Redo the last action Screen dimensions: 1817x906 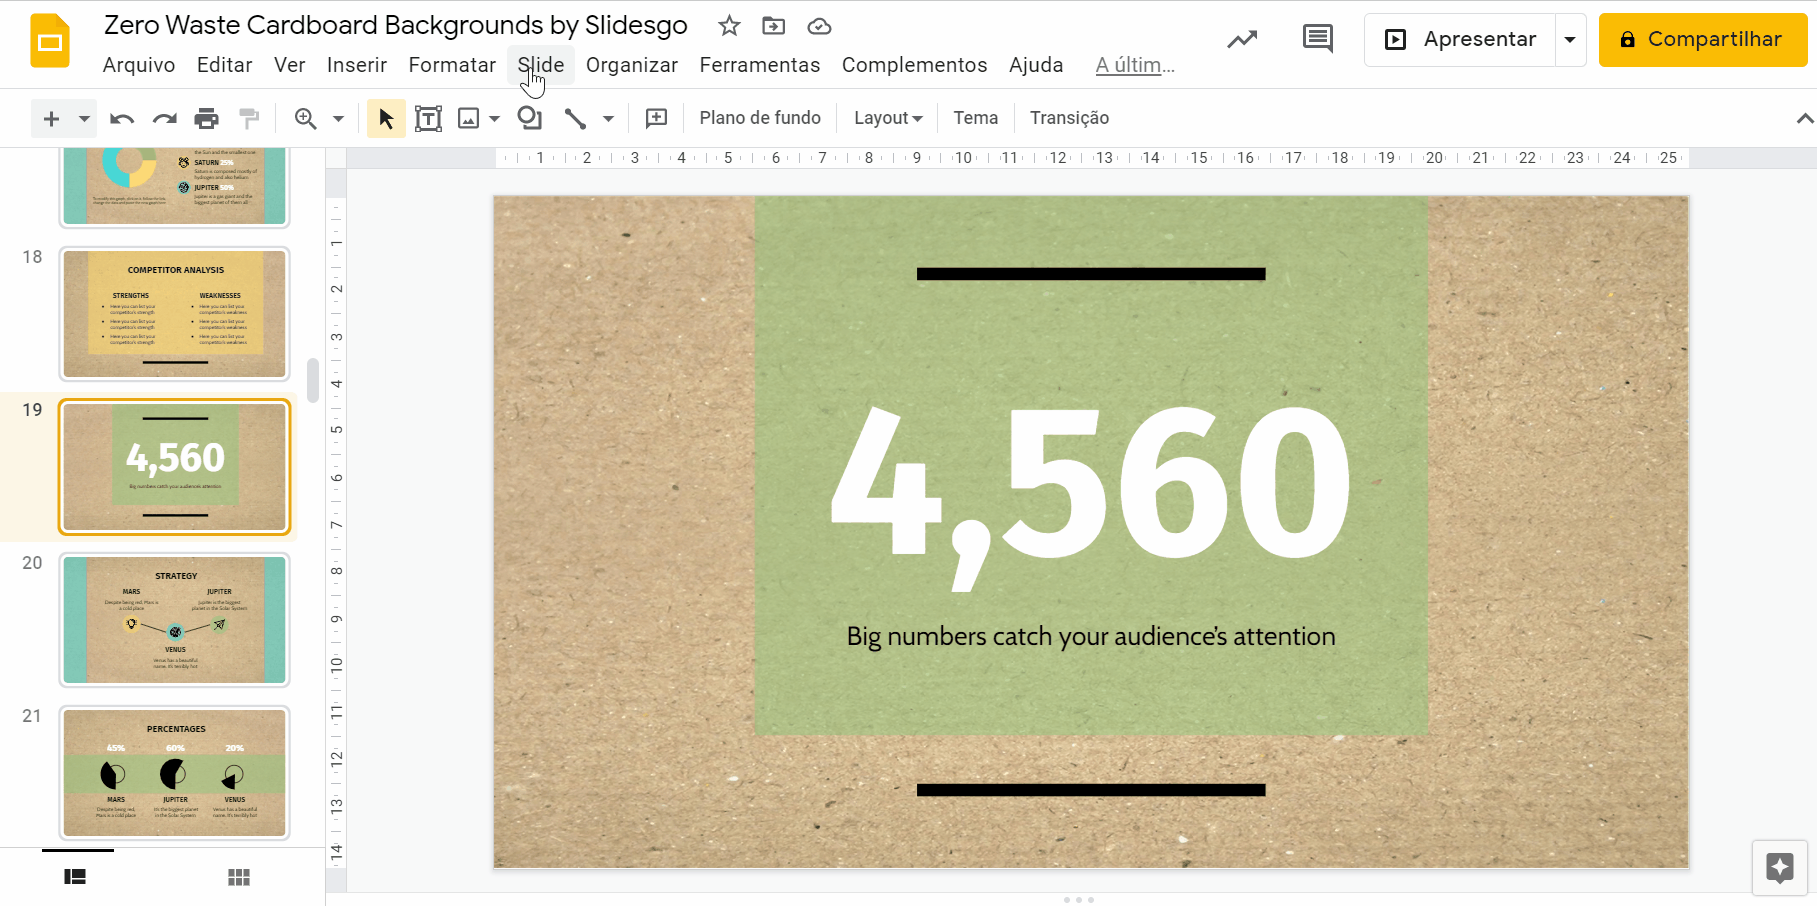pos(165,119)
